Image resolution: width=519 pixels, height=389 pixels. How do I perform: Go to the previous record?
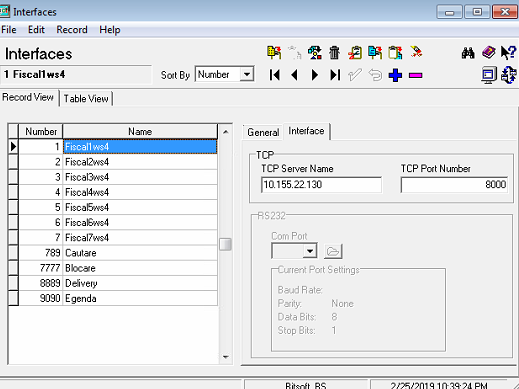(294, 75)
